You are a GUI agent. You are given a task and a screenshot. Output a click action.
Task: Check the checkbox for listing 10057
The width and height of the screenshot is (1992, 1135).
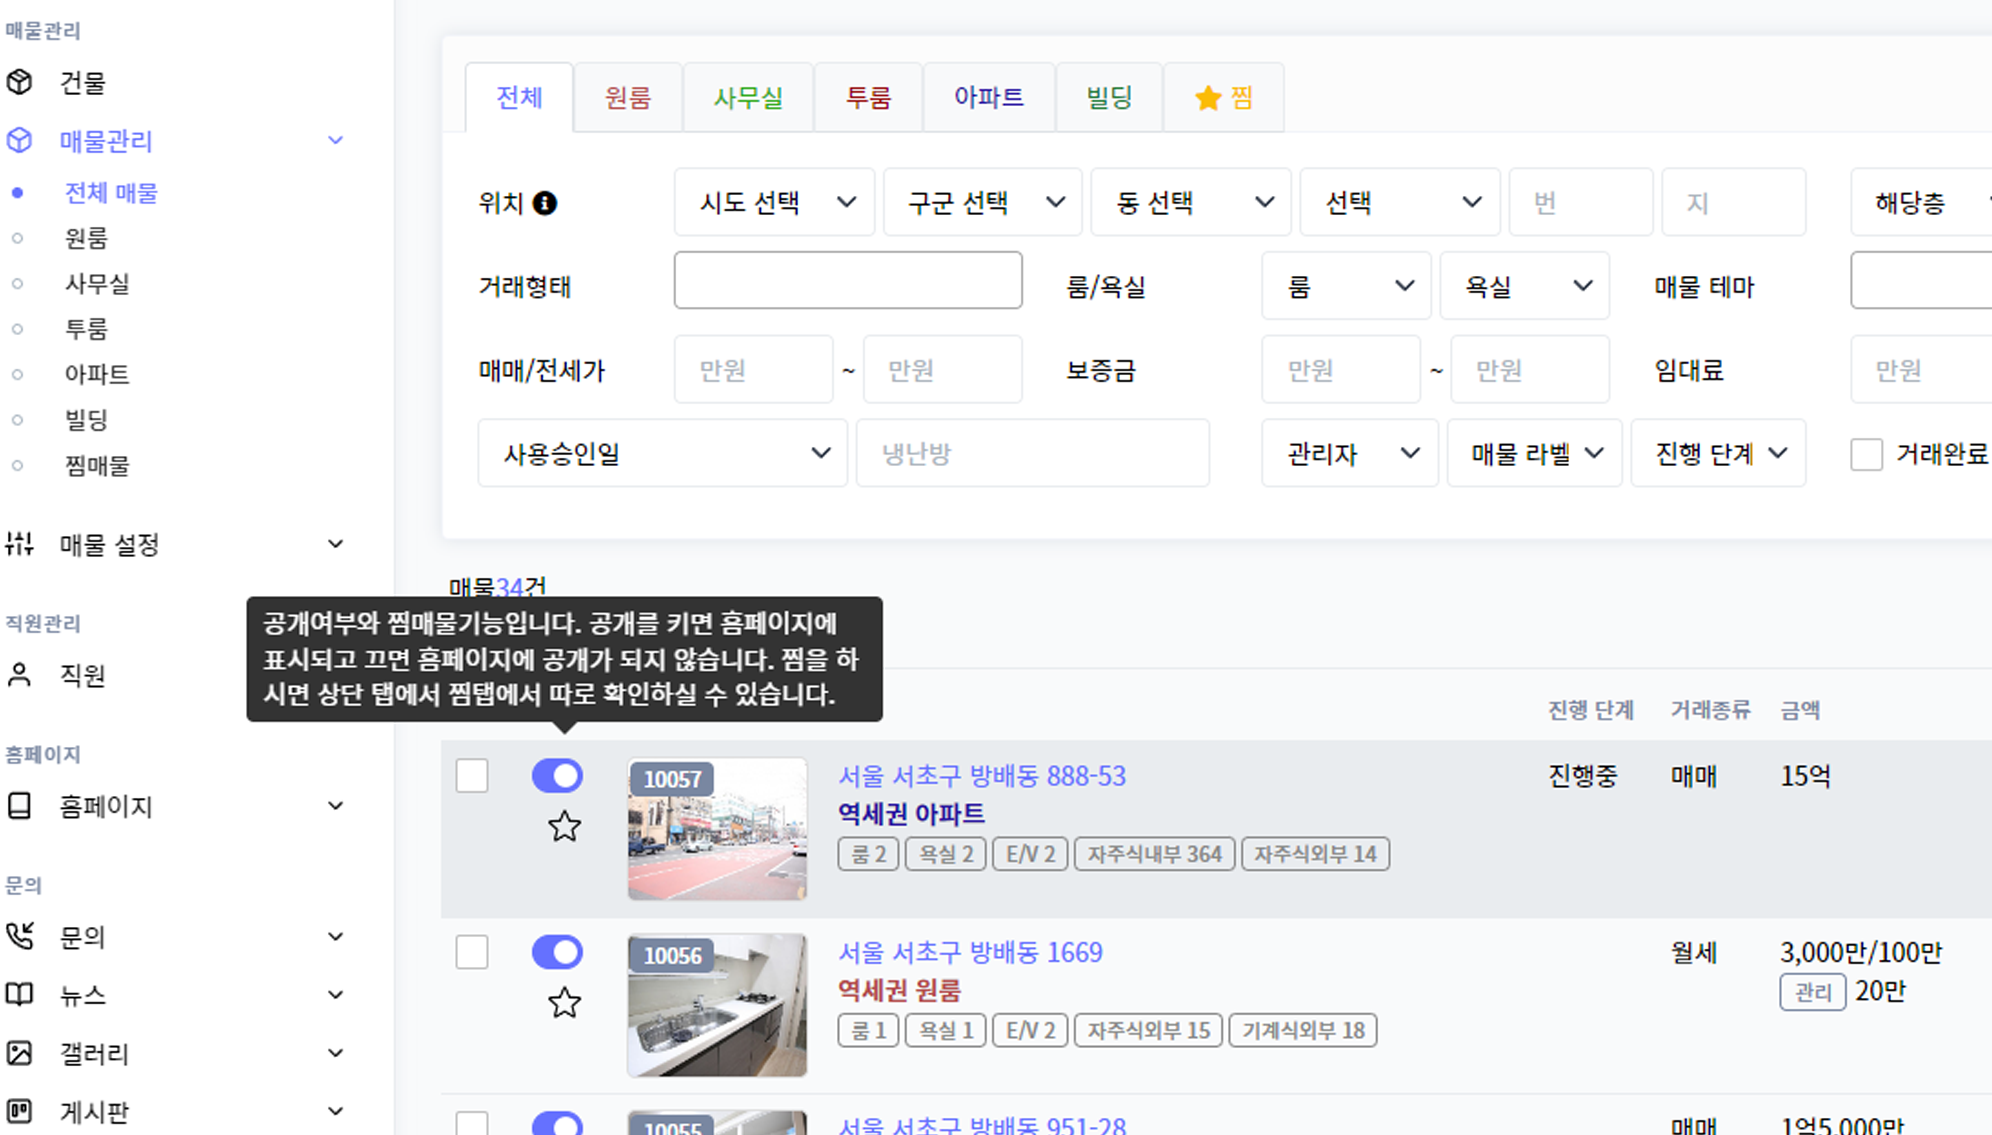(472, 775)
